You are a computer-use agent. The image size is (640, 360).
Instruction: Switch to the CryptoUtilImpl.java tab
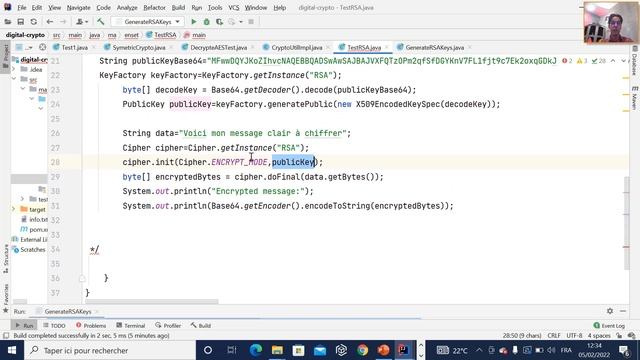pos(297,47)
